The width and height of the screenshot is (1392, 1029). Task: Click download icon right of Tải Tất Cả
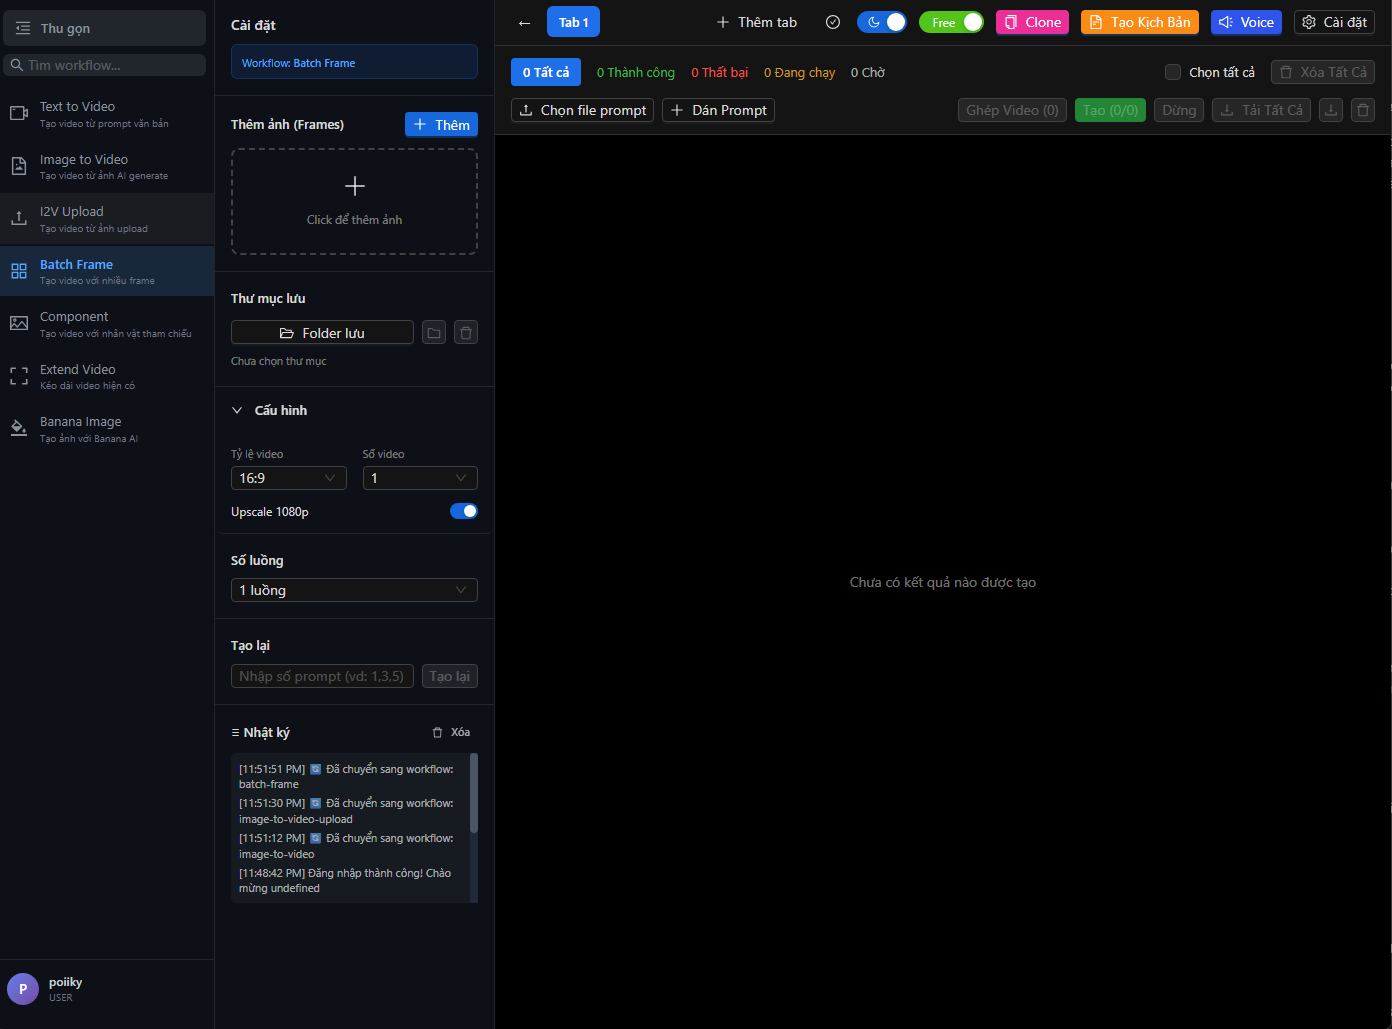pyautogui.click(x=1331, y=110)
